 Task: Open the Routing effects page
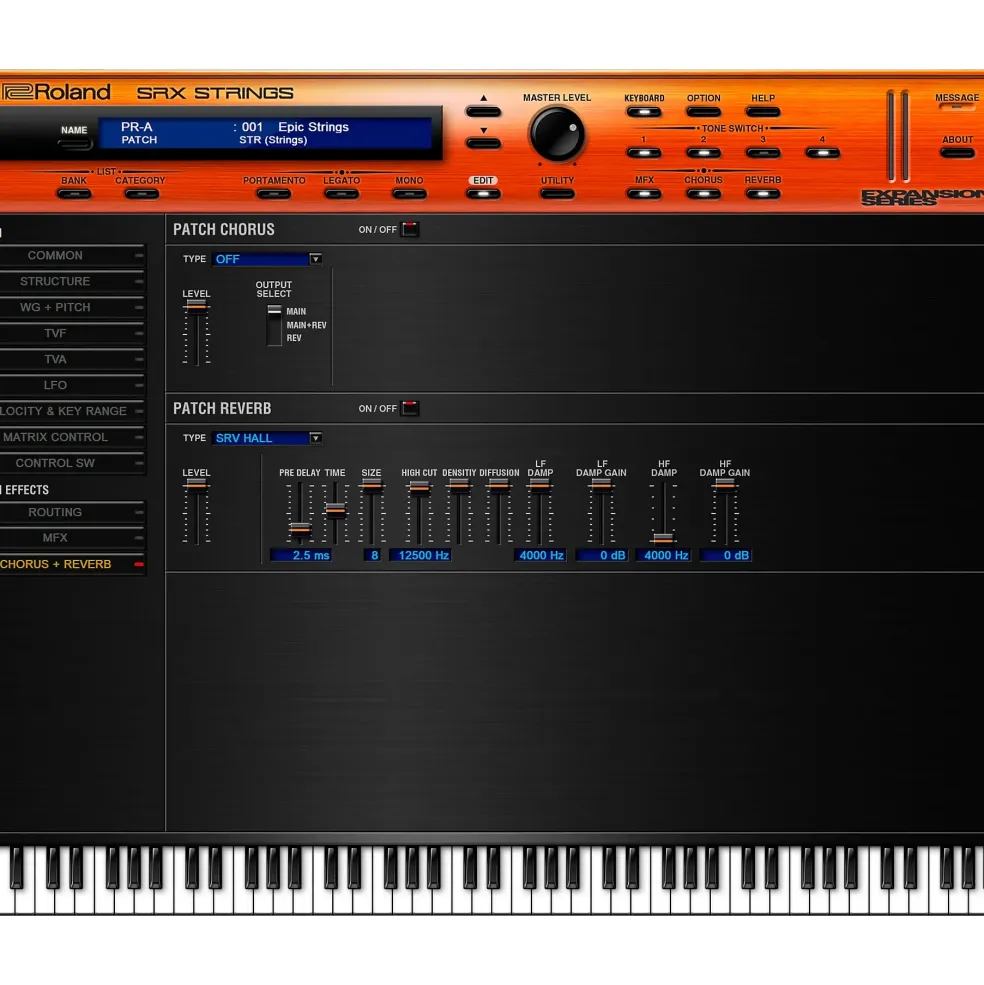(72, 512)
